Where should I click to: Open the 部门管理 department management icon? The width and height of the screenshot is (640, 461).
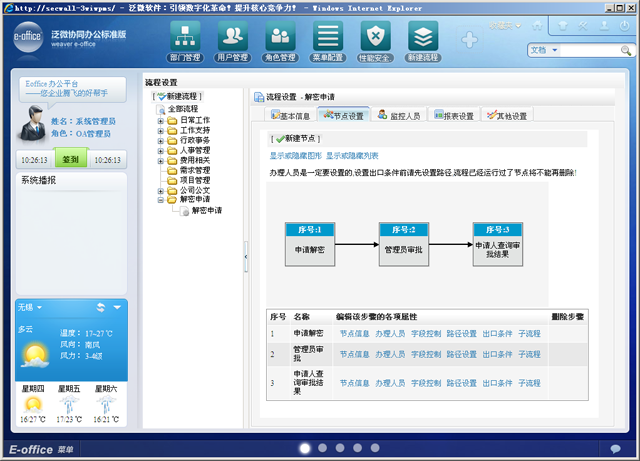[186, 40]
